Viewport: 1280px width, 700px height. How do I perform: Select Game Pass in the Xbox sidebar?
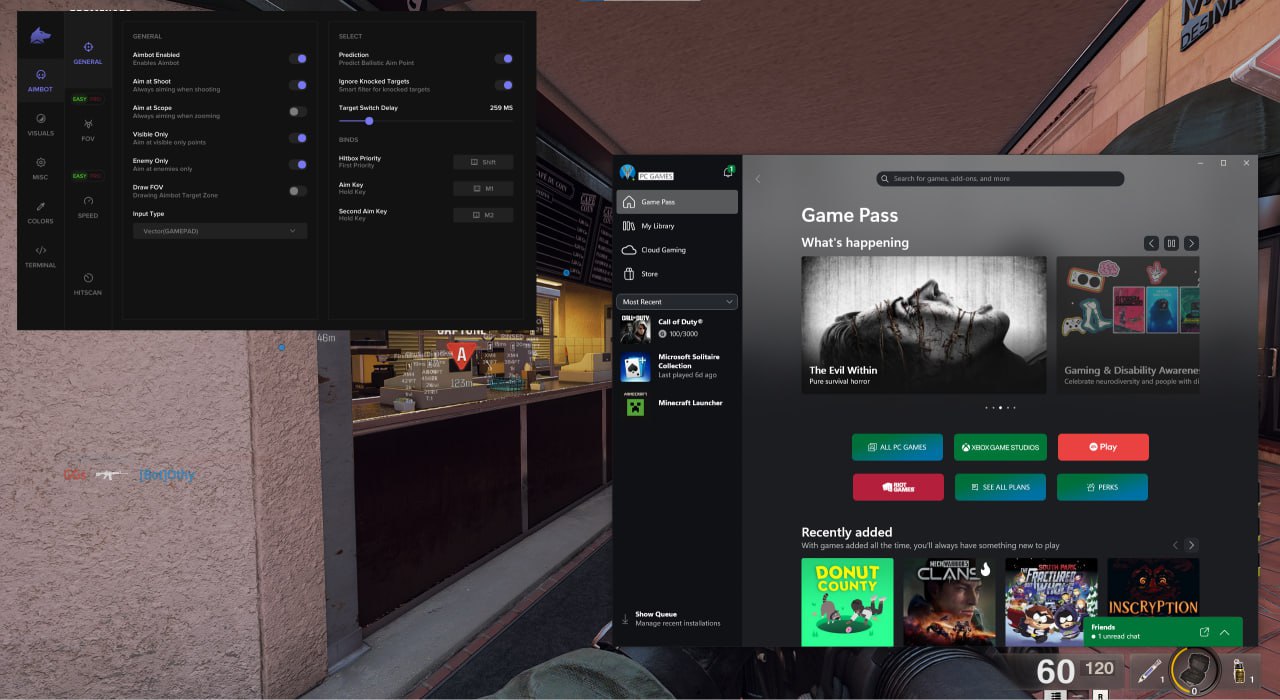(677, 202)
